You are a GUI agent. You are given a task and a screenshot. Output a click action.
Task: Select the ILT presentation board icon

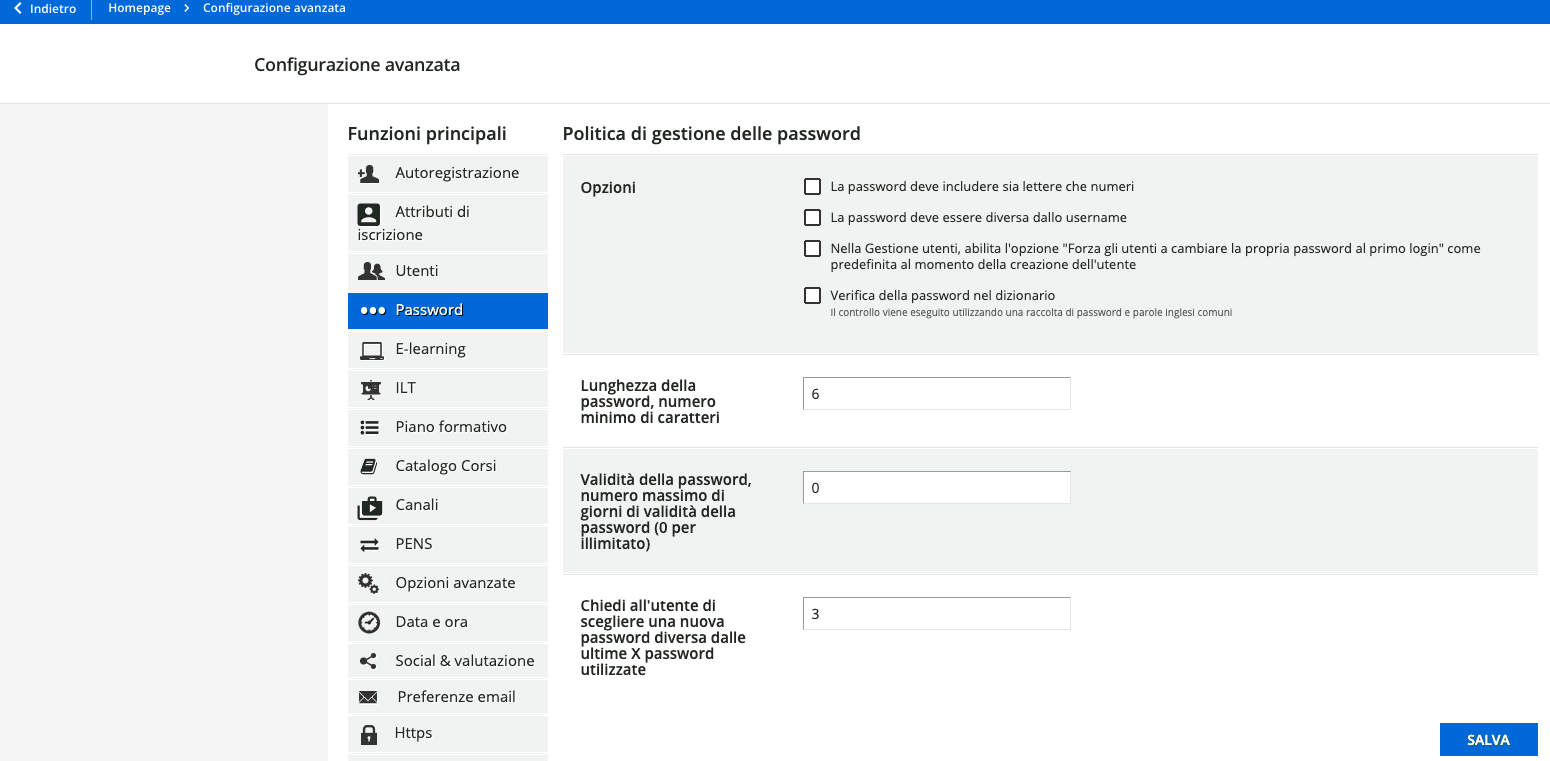368,388
